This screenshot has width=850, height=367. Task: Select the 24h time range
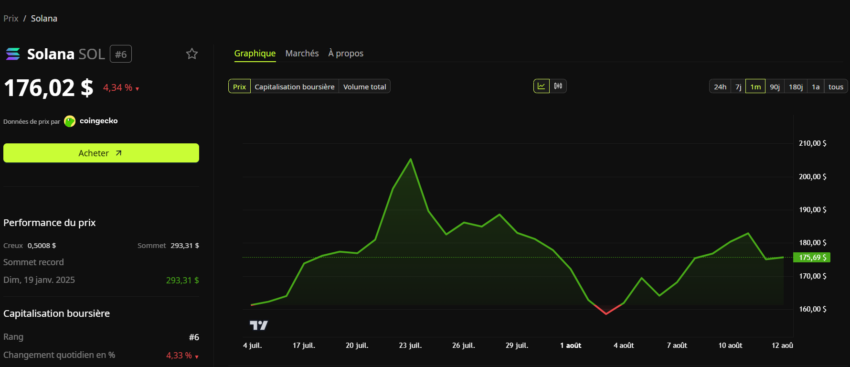click(x=720, y=87)
